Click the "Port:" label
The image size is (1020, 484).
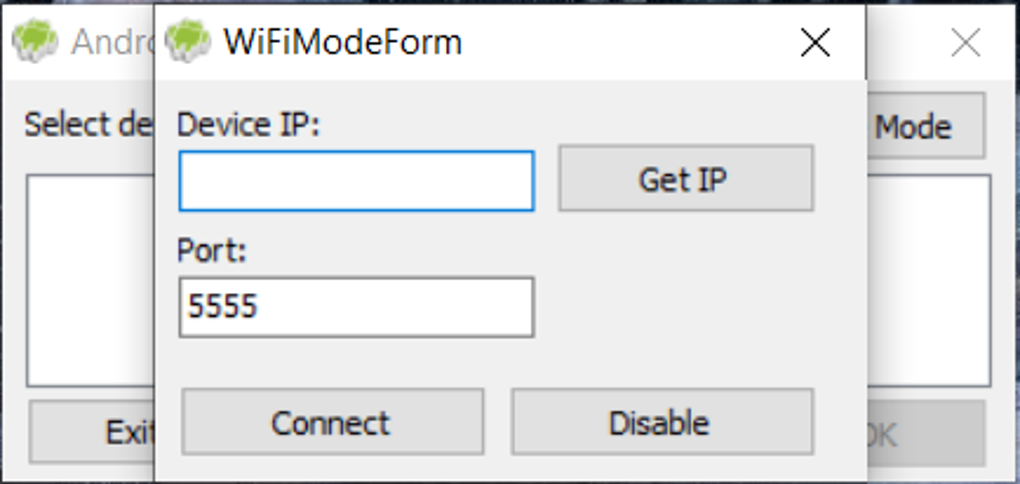211,250
